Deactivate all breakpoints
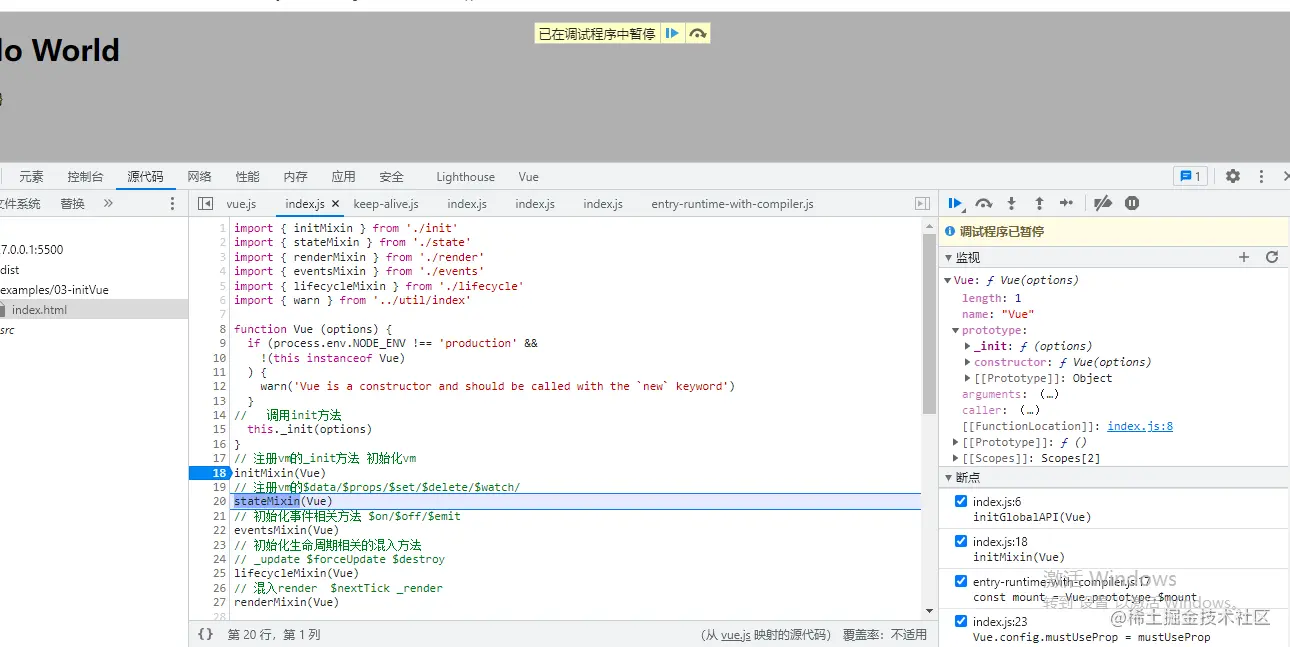The image size is (1290, 647). pyautogui.click(x=1103, y=203)
